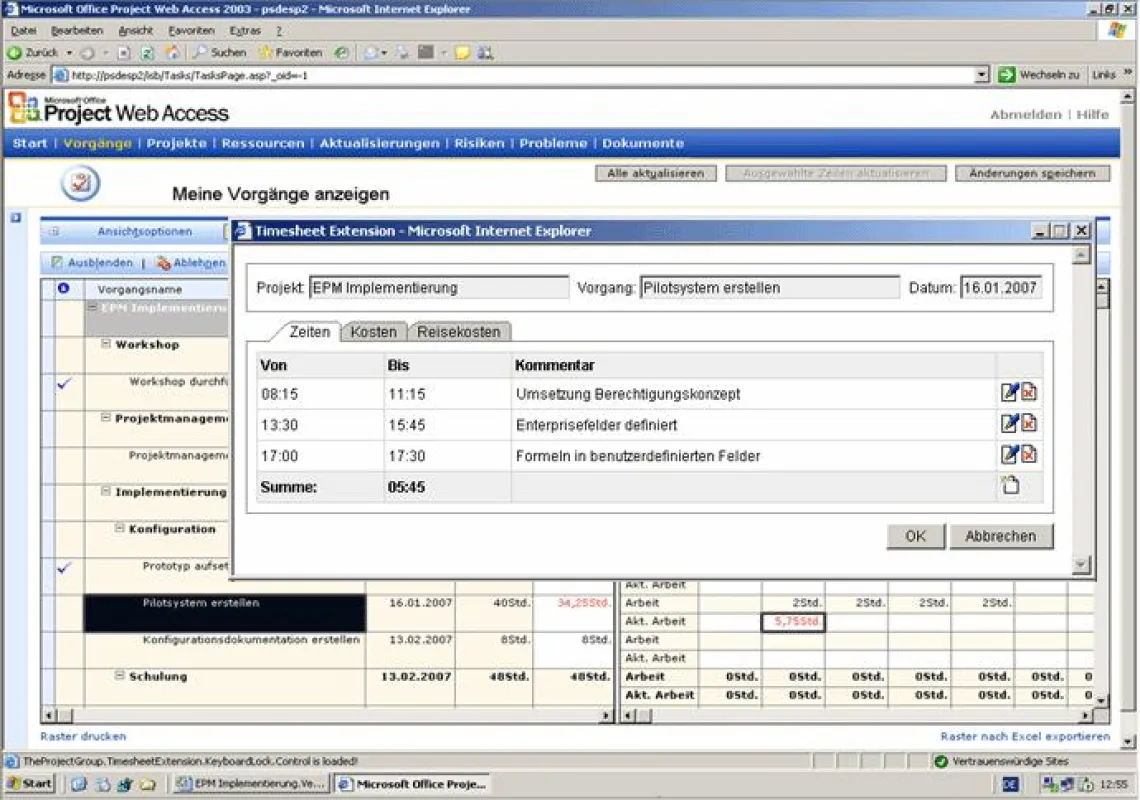The image size is (1140, 800).
Task: Collapse the Schulung summary task
Action: tap(120, 675)
